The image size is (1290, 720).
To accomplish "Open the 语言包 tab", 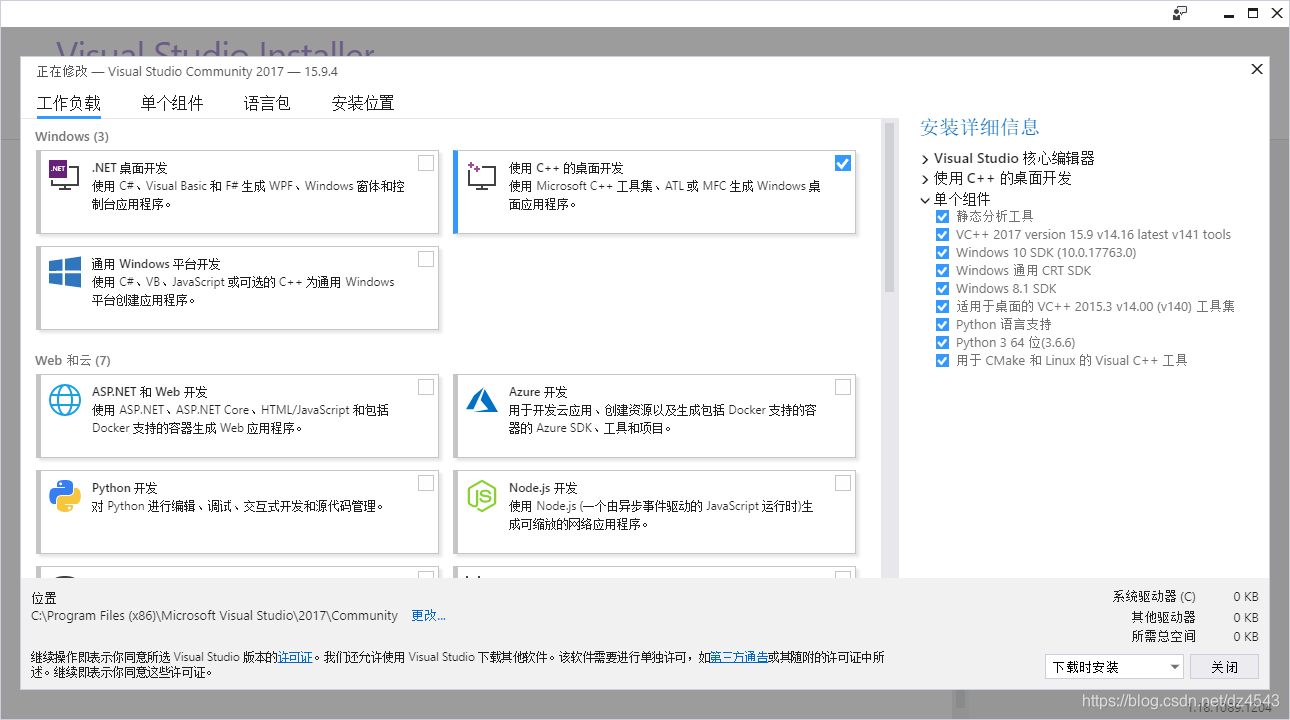I will (267, 103).
